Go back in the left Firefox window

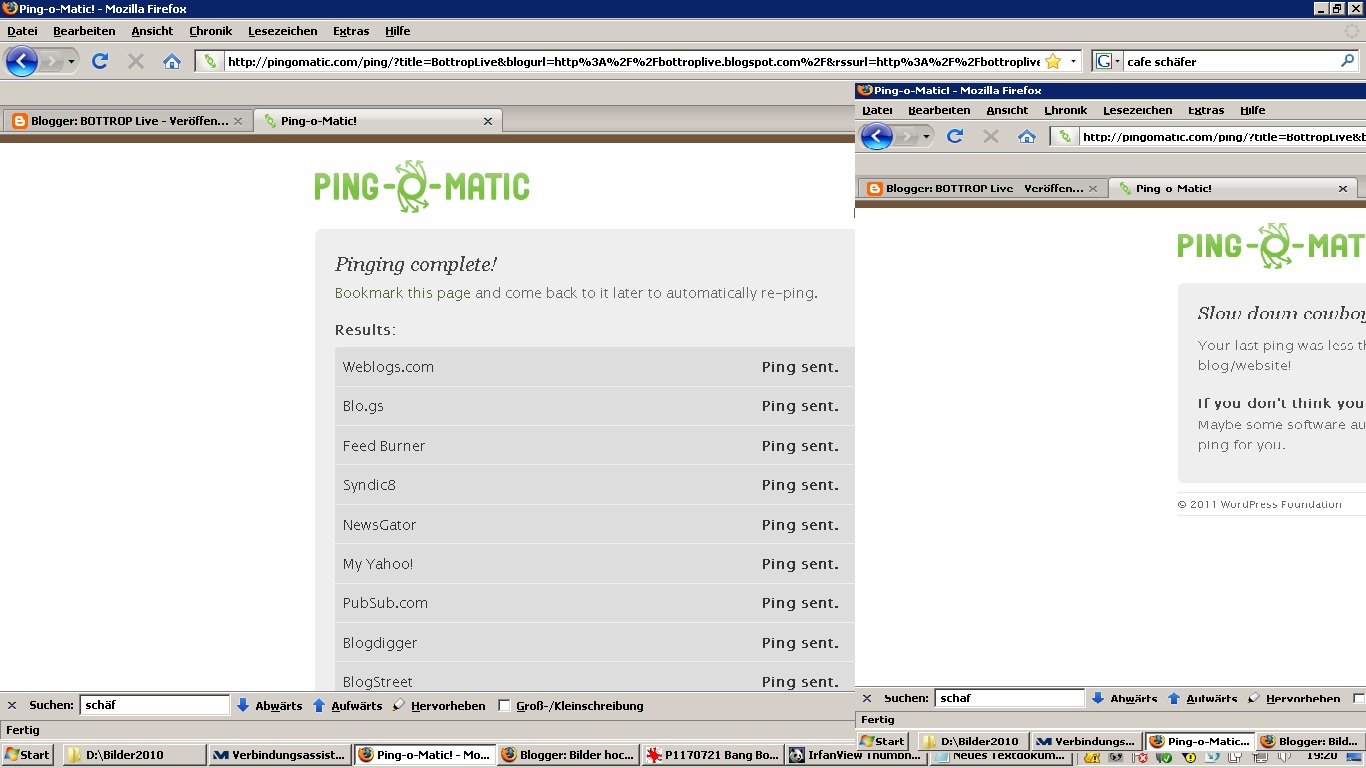pos(22,61)
